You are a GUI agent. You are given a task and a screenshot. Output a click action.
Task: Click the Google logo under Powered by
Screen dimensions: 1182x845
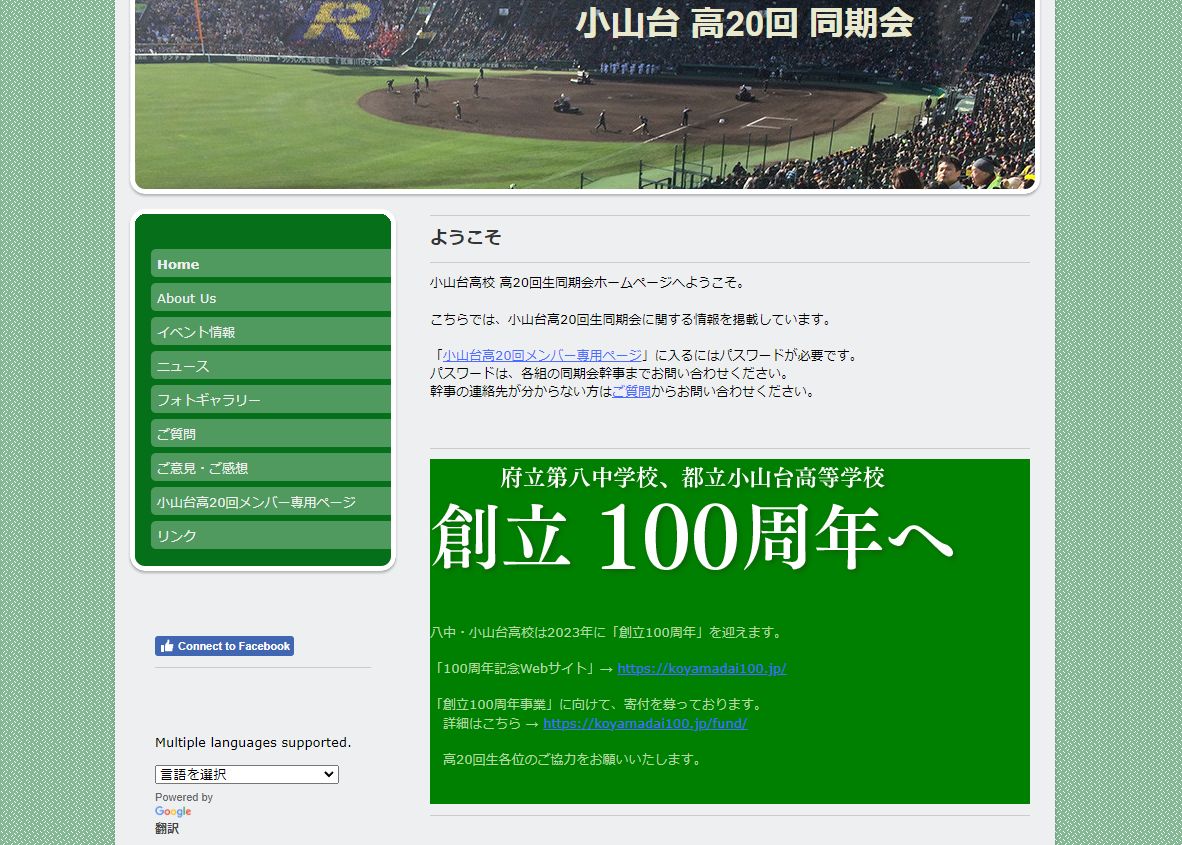[x=173, y=812]
